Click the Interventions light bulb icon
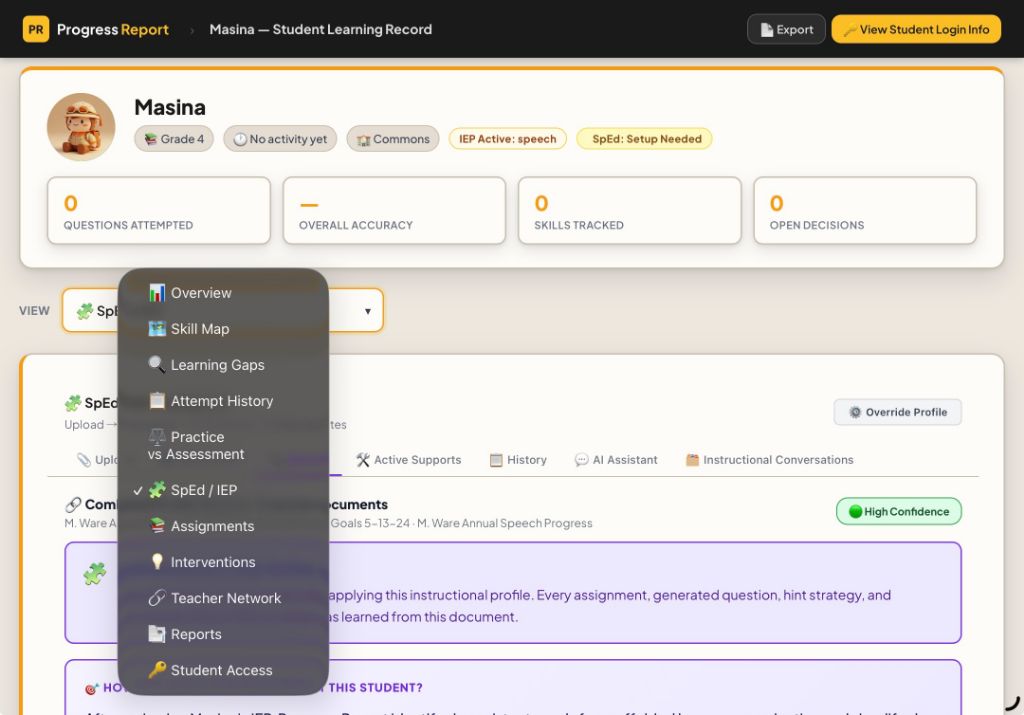Screen dimensions: 1024x715 point(157,562)
